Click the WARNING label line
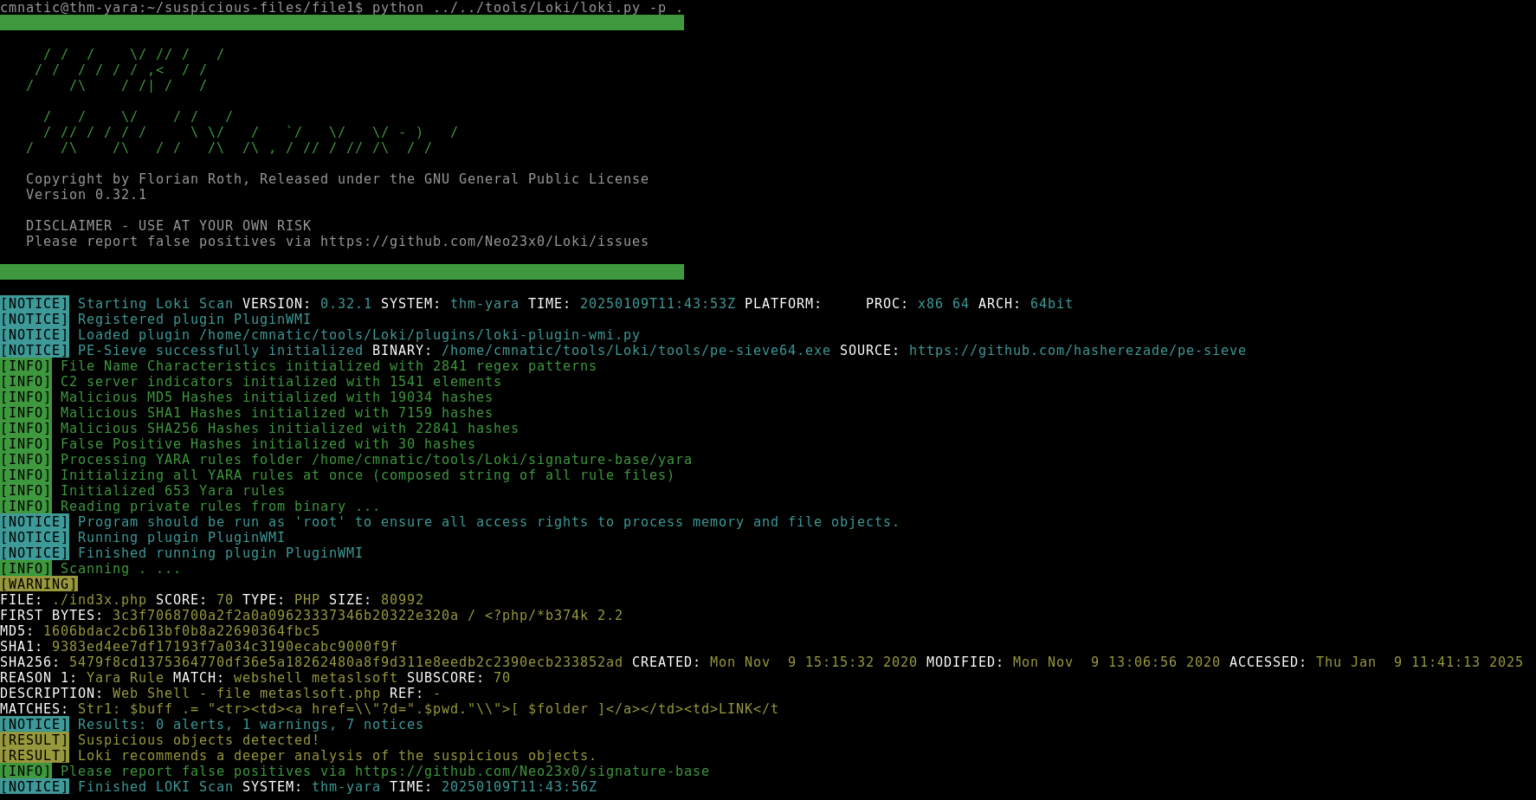This screenshot has width=1536, height=800. coord(38,583)
